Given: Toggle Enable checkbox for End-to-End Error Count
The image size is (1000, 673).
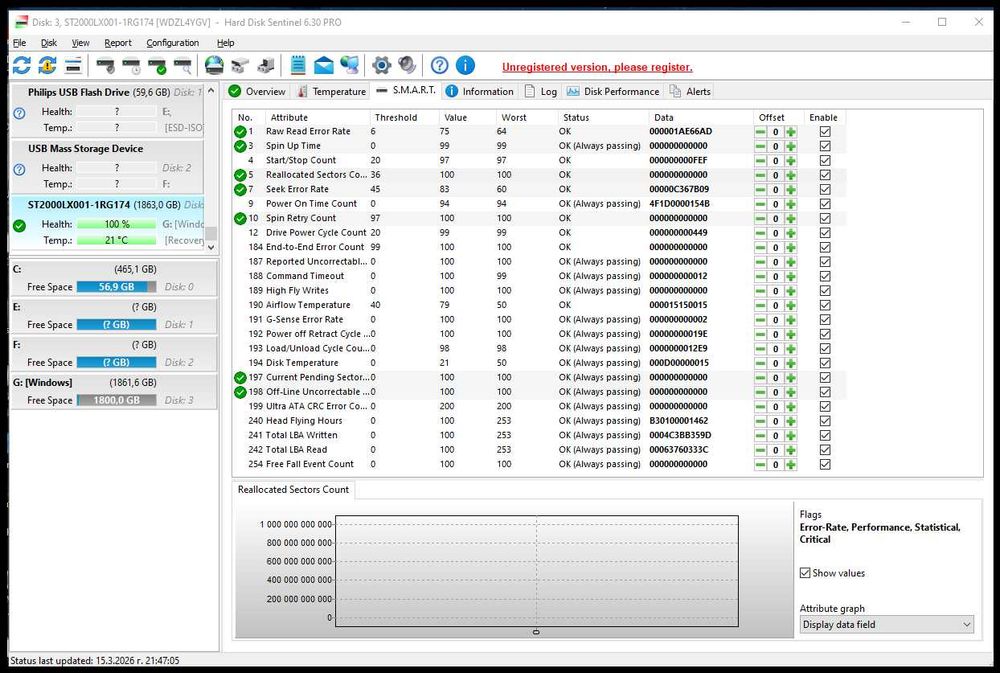Looking at the screenshot, I should 825,248.
